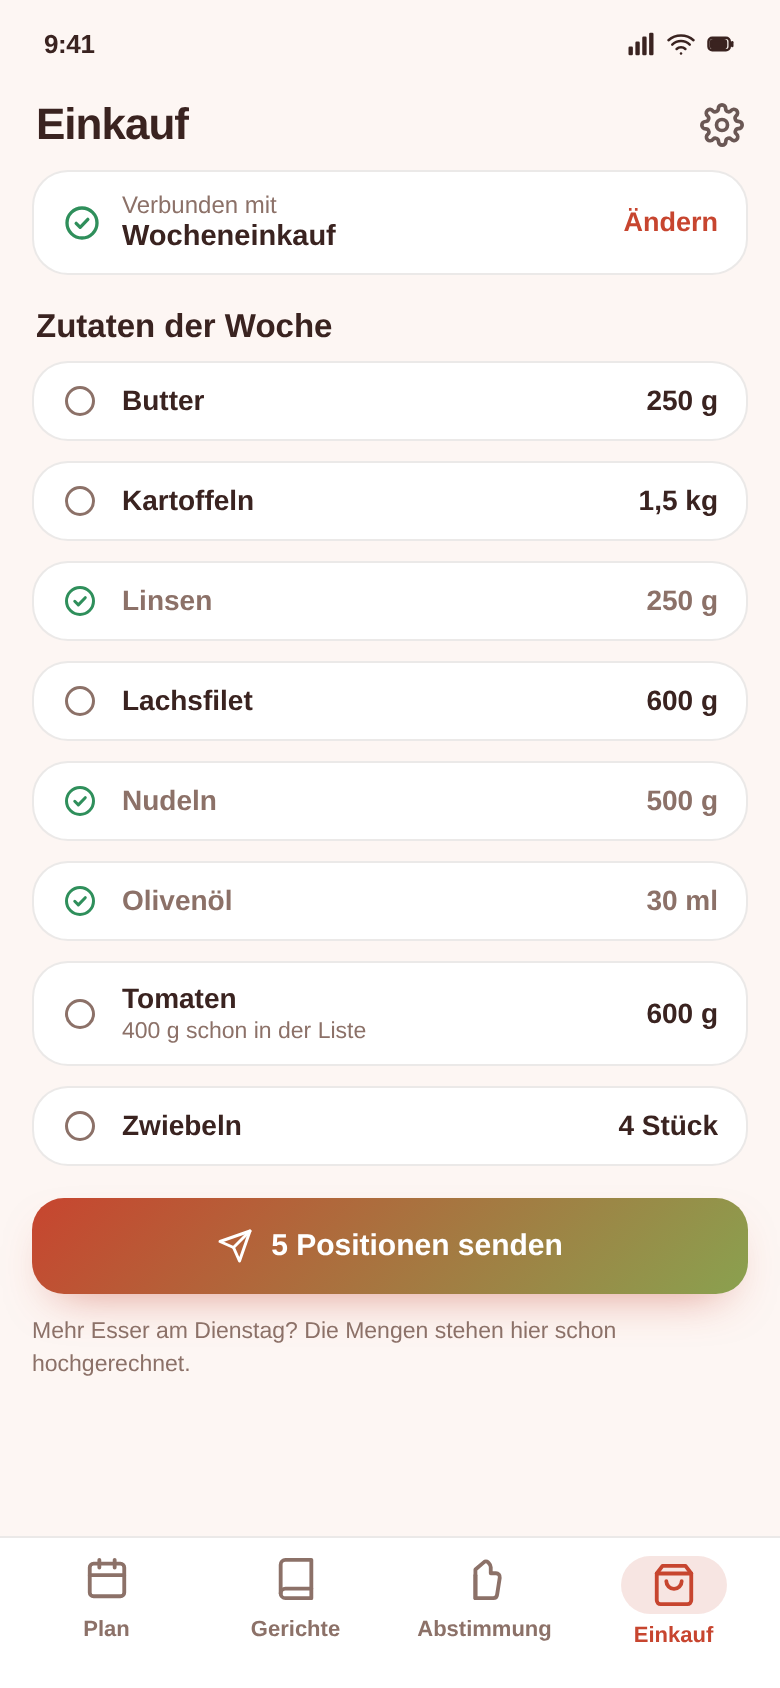780x1688 pixels.
Task: Uncheck the Olivenöl item
Action: tap(80, 901)
